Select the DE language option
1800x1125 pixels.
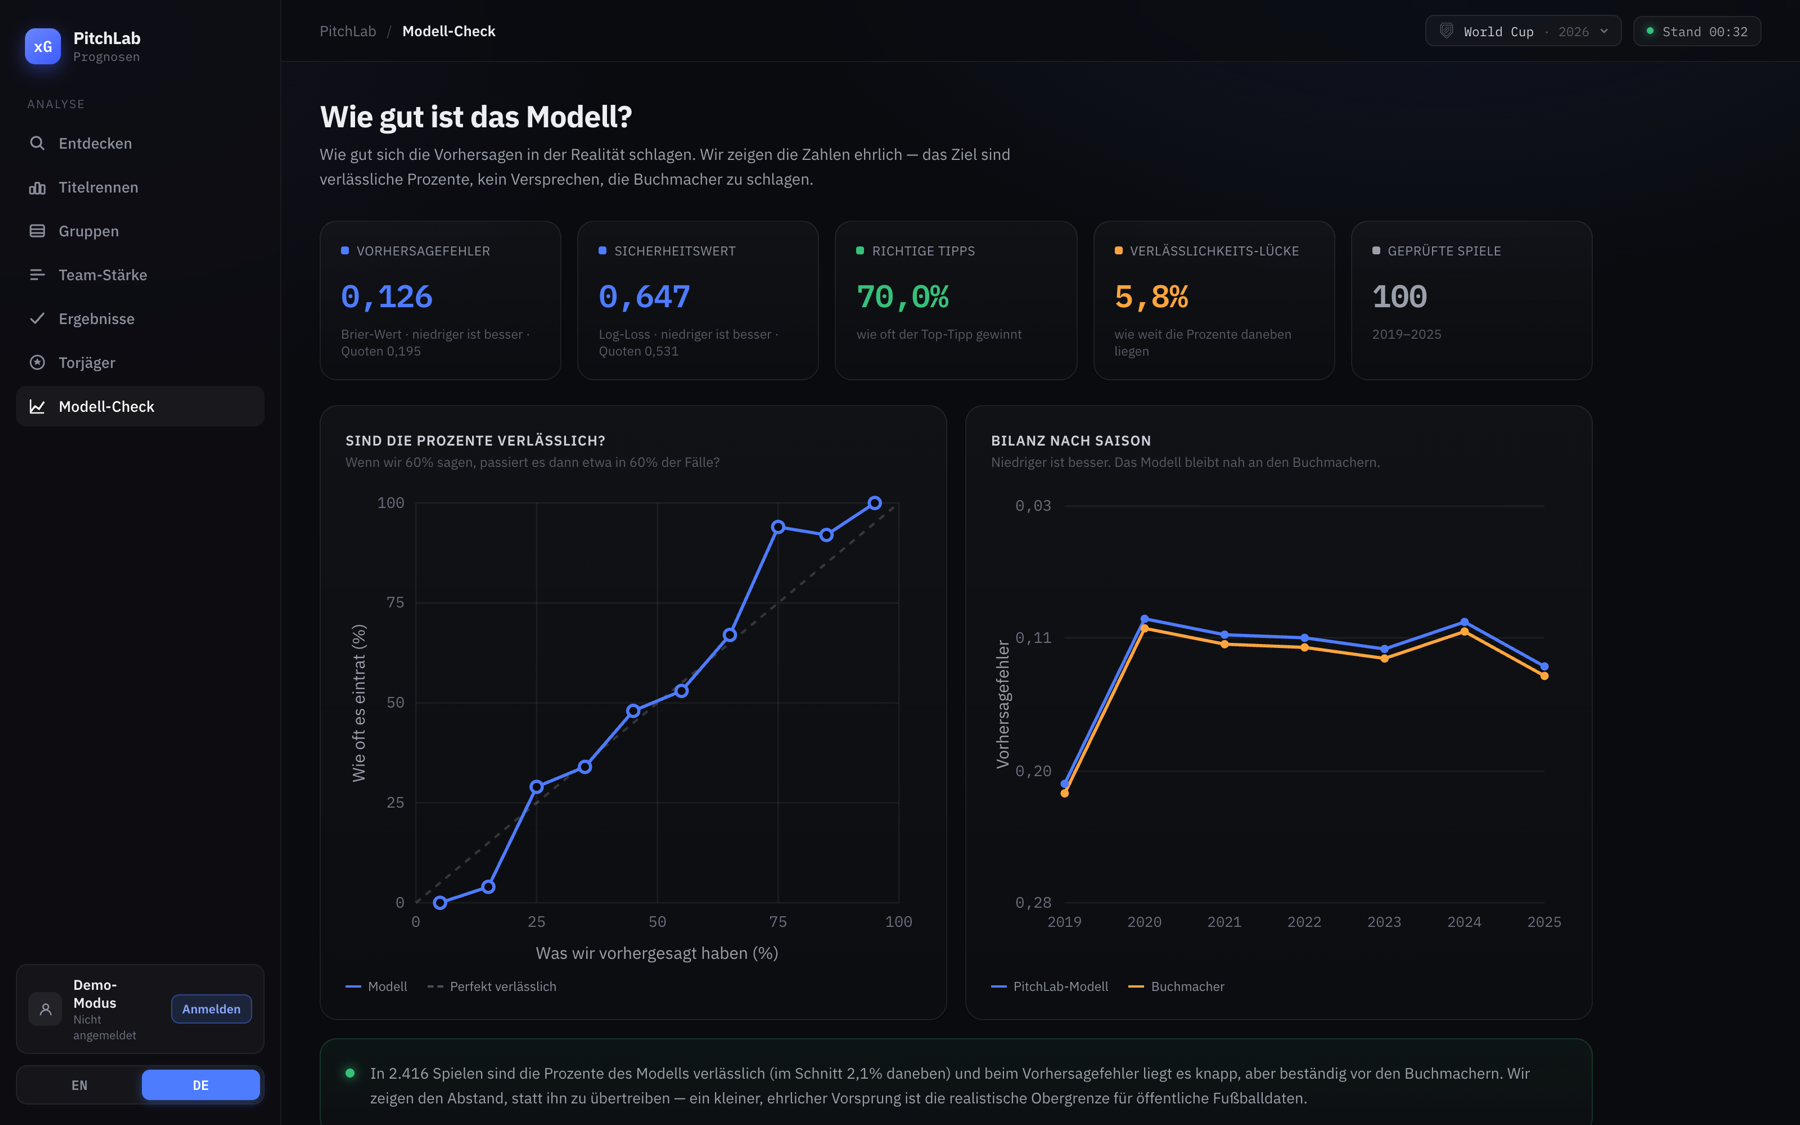(201, 1085)
